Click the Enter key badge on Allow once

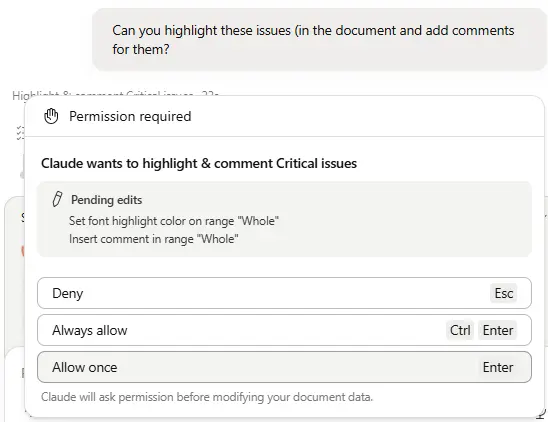498,367
